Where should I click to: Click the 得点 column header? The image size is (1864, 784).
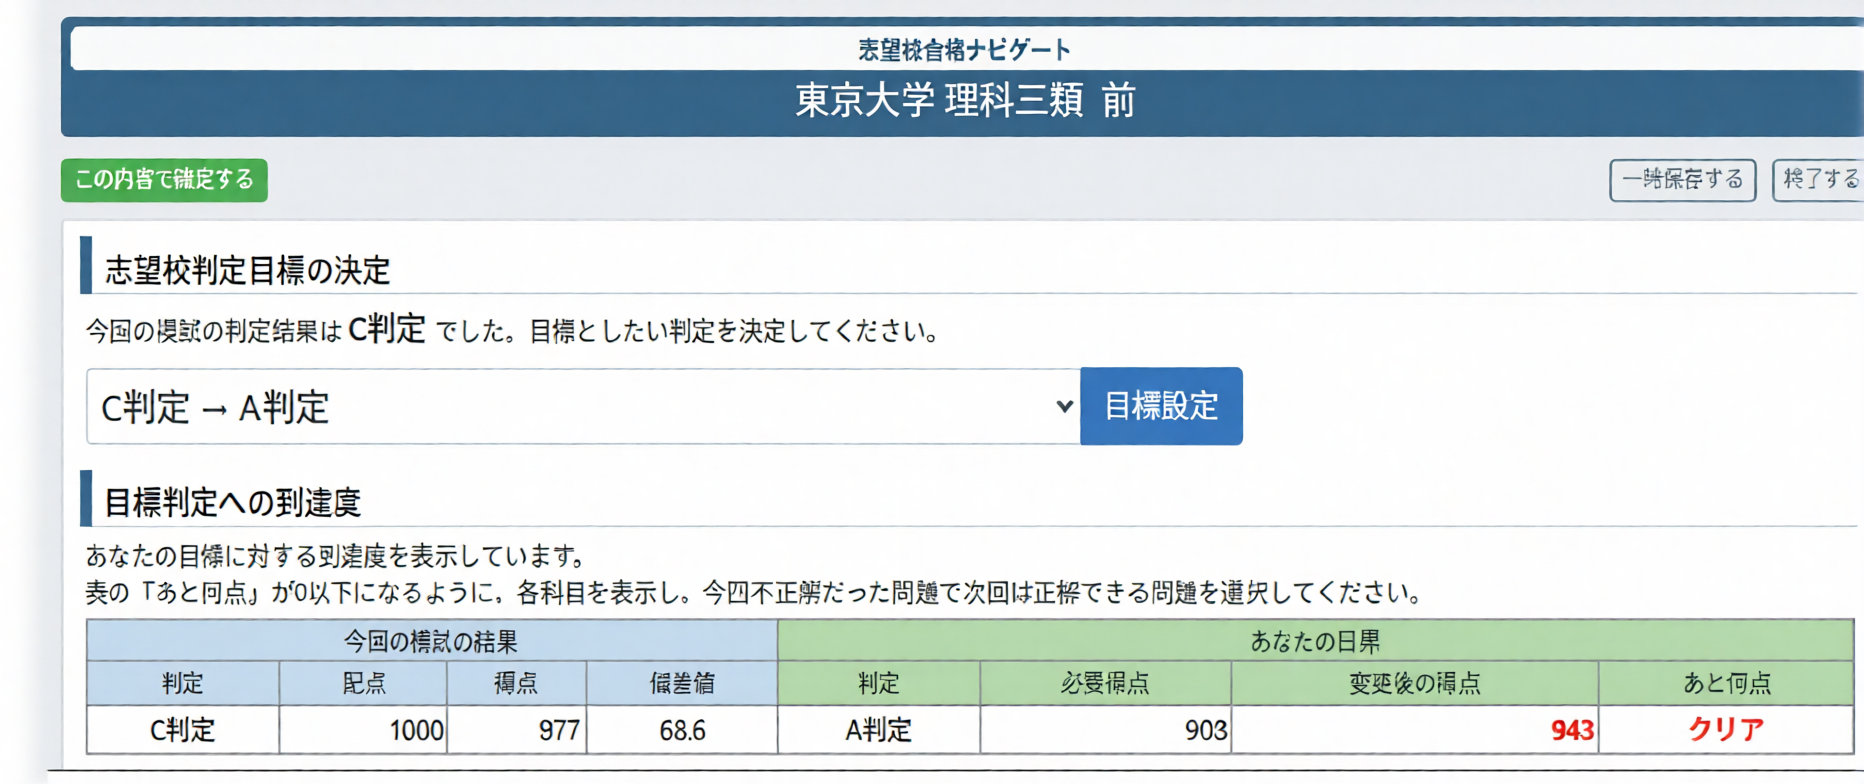click(516, 683)
